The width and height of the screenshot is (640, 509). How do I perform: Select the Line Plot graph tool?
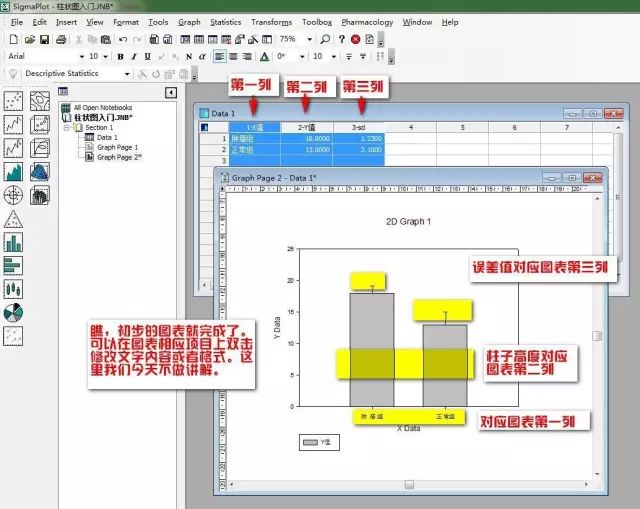point(13,124)
